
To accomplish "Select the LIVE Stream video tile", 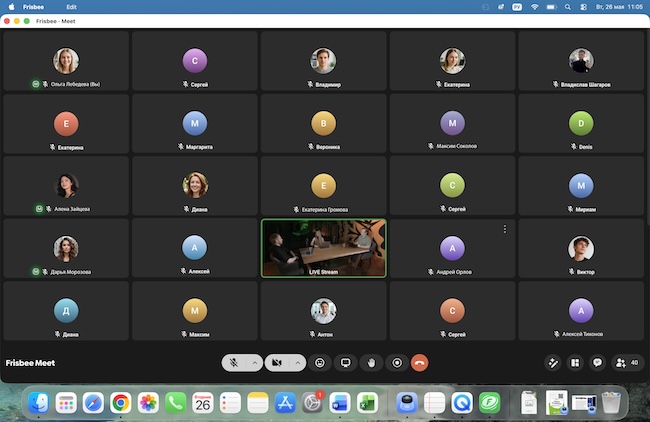I will (323, 248).
